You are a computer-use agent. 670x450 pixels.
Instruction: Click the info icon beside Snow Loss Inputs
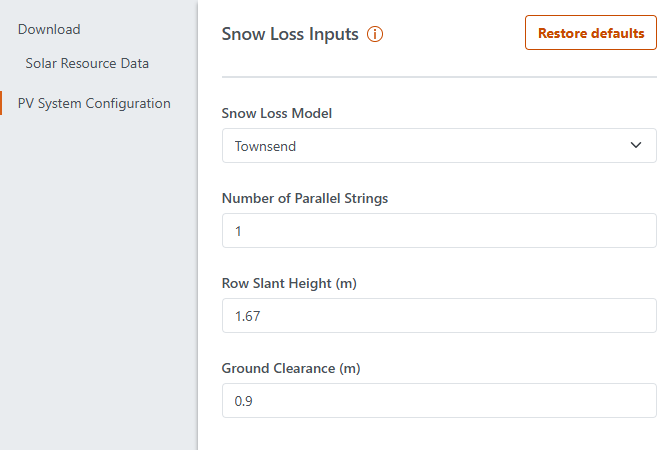click(375, 34)
